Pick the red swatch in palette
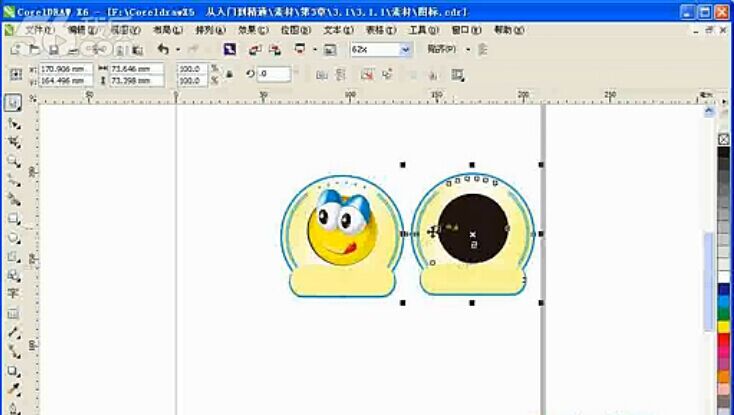734x415 pixels. pyautogui.click(x=724, y=339)
